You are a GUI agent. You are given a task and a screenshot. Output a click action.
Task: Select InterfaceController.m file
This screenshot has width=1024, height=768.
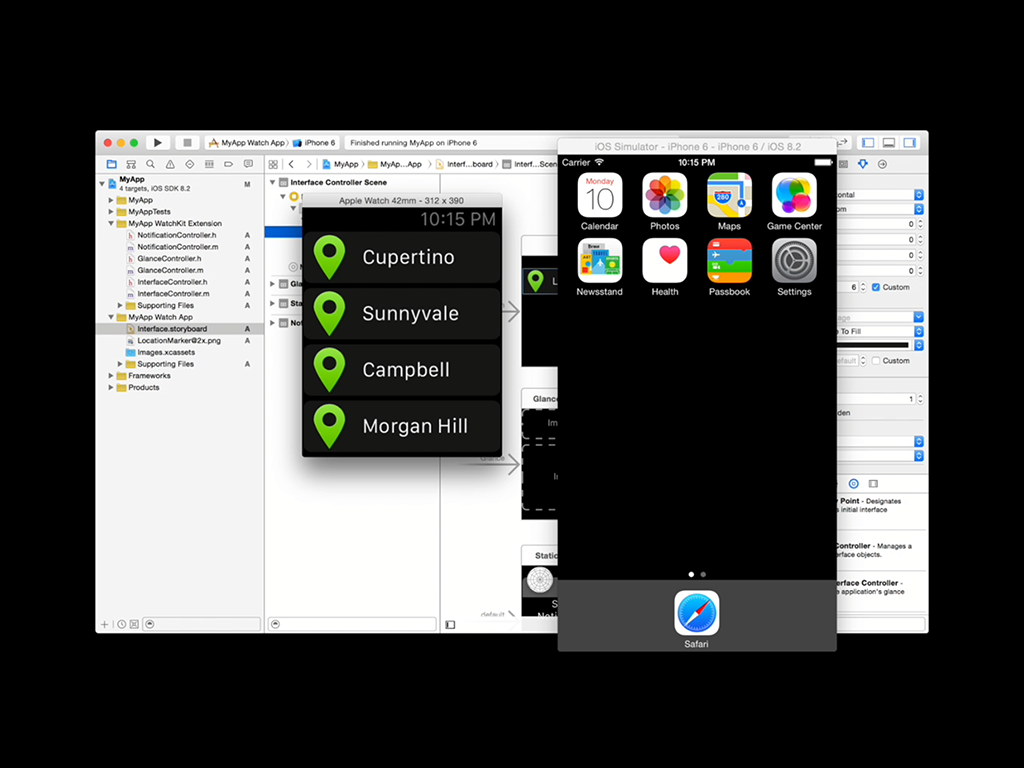173,293
